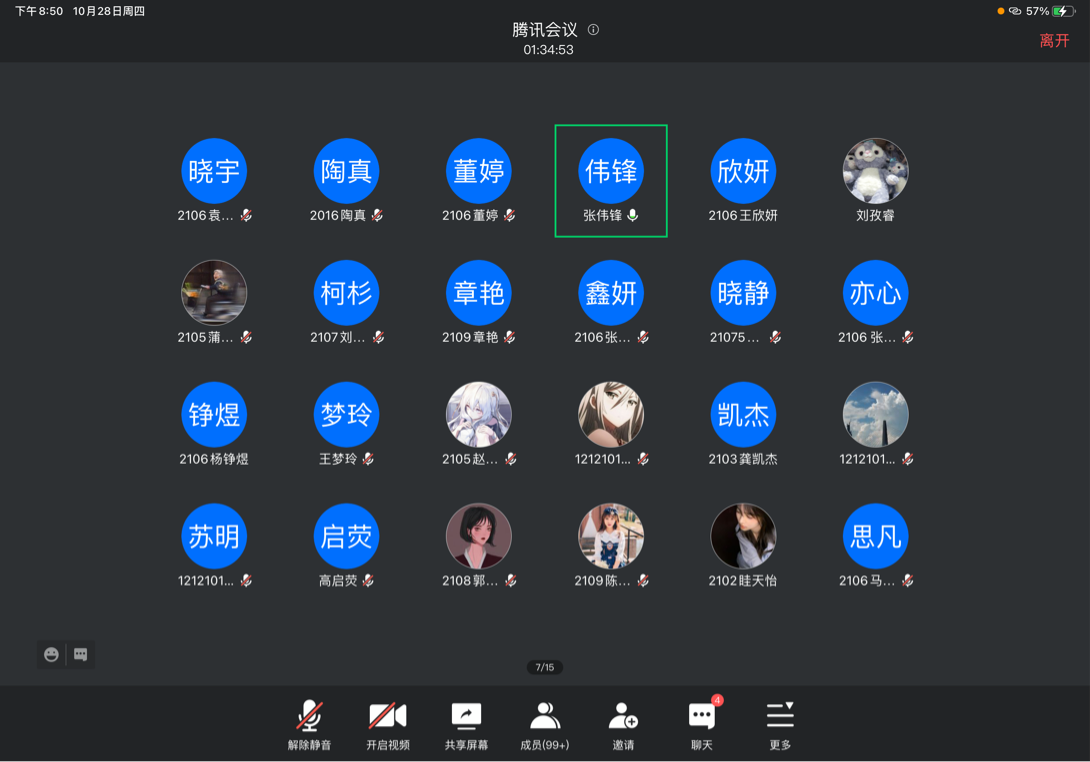Open the 聊天 chat panel
This screenshot has width=1090, height=762.
click(x=701, y=723)
